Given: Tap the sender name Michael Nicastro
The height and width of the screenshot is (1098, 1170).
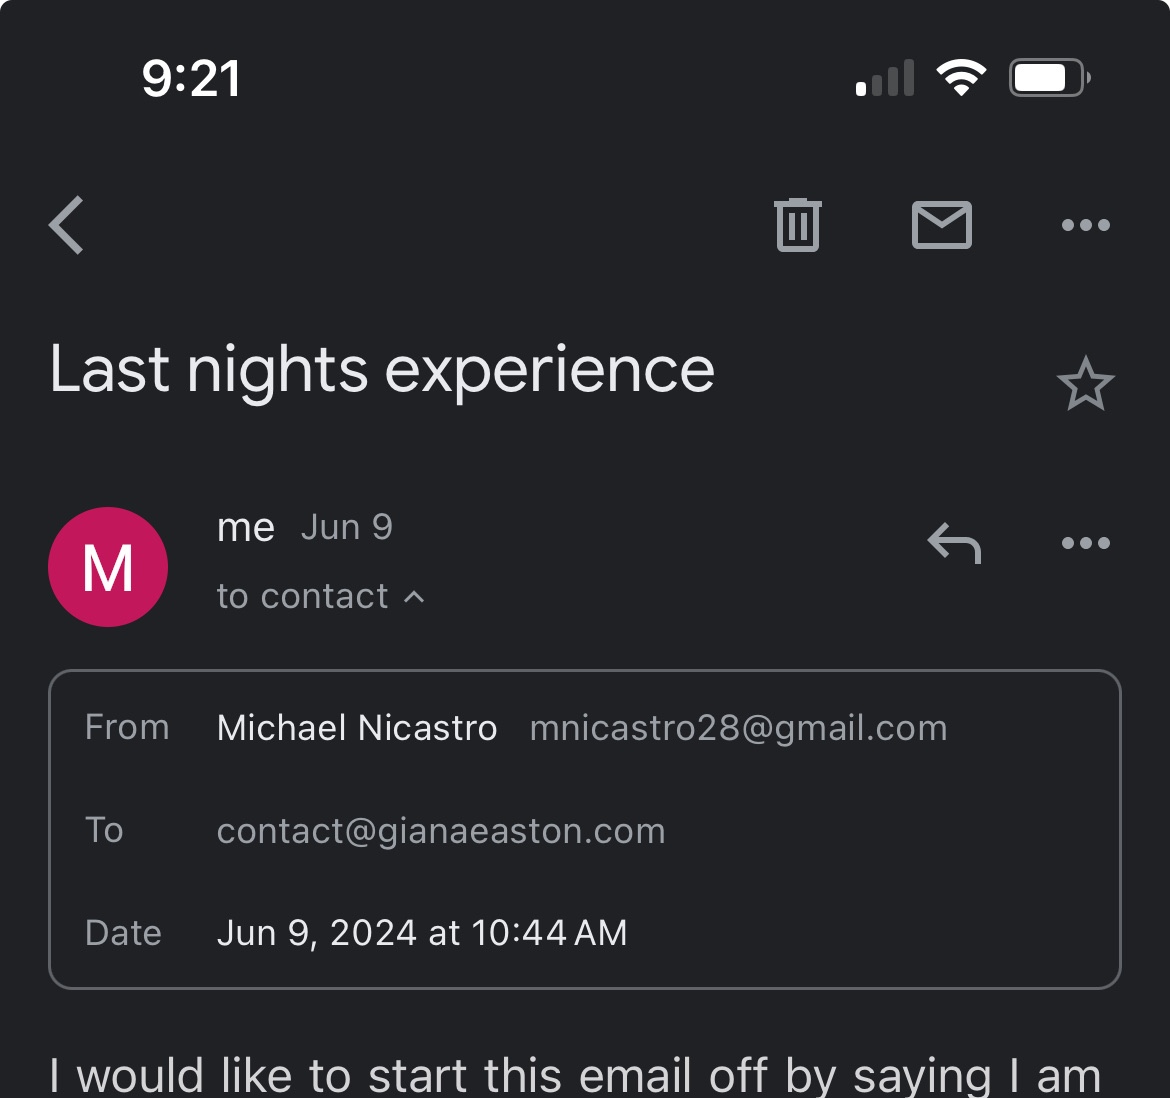Looking at the screenshot, I should point(357,728).
